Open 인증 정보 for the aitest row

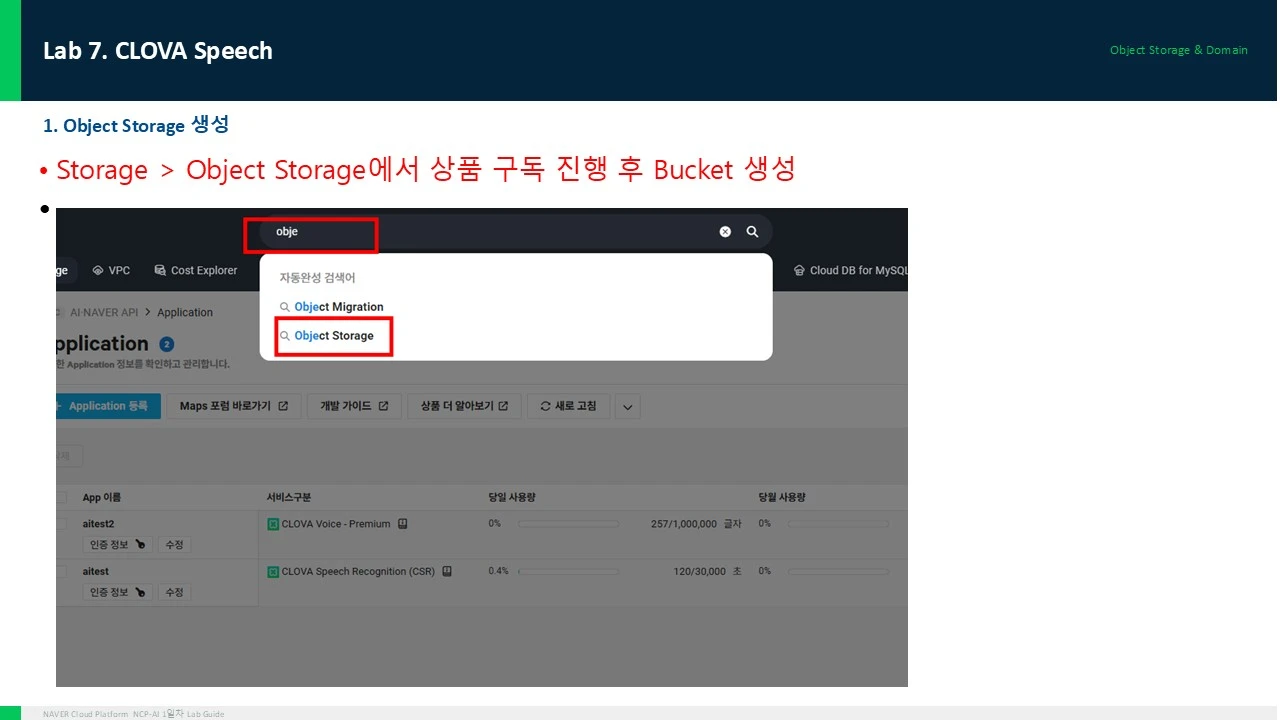[x=117, y=592]
